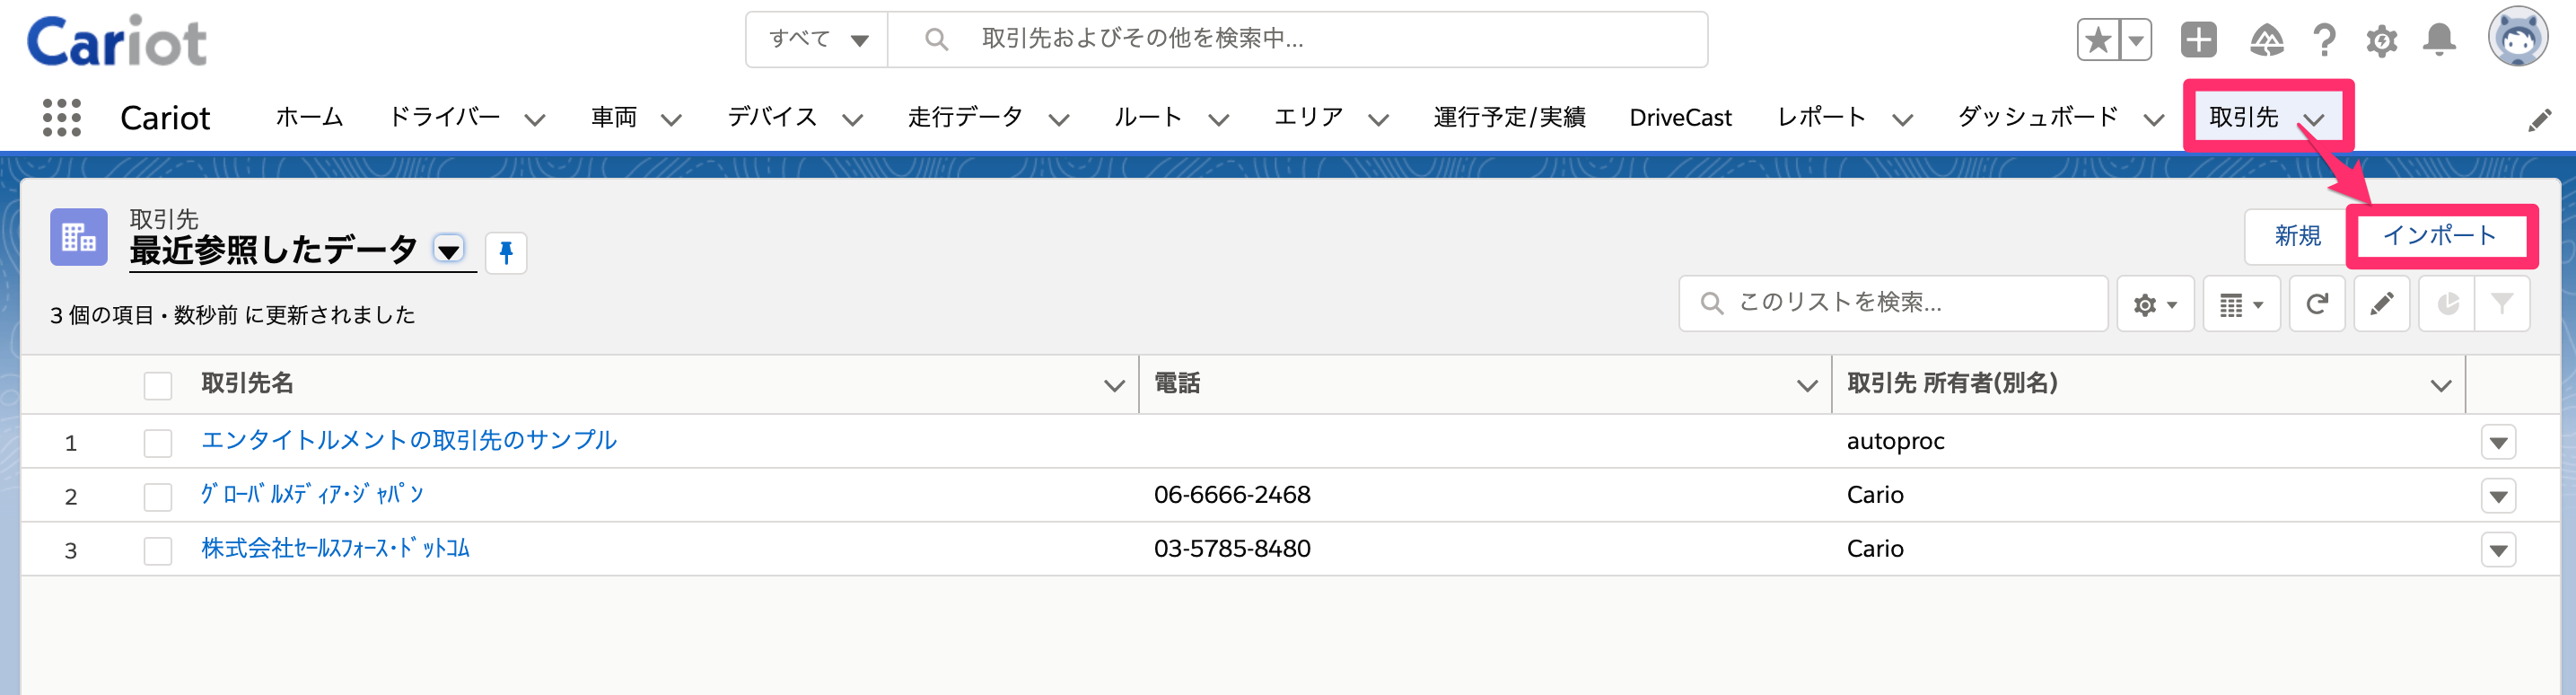
Task: Pin the 最近参照したデータ list view
Action: point(506,252)
